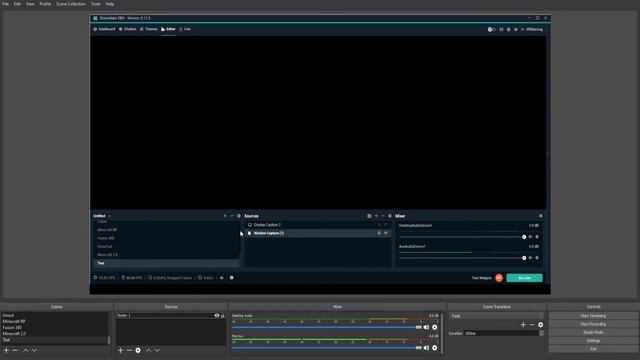Open the File menu in OBS
The height and width of the screenshot is (360, 640).
click(6, 4)
